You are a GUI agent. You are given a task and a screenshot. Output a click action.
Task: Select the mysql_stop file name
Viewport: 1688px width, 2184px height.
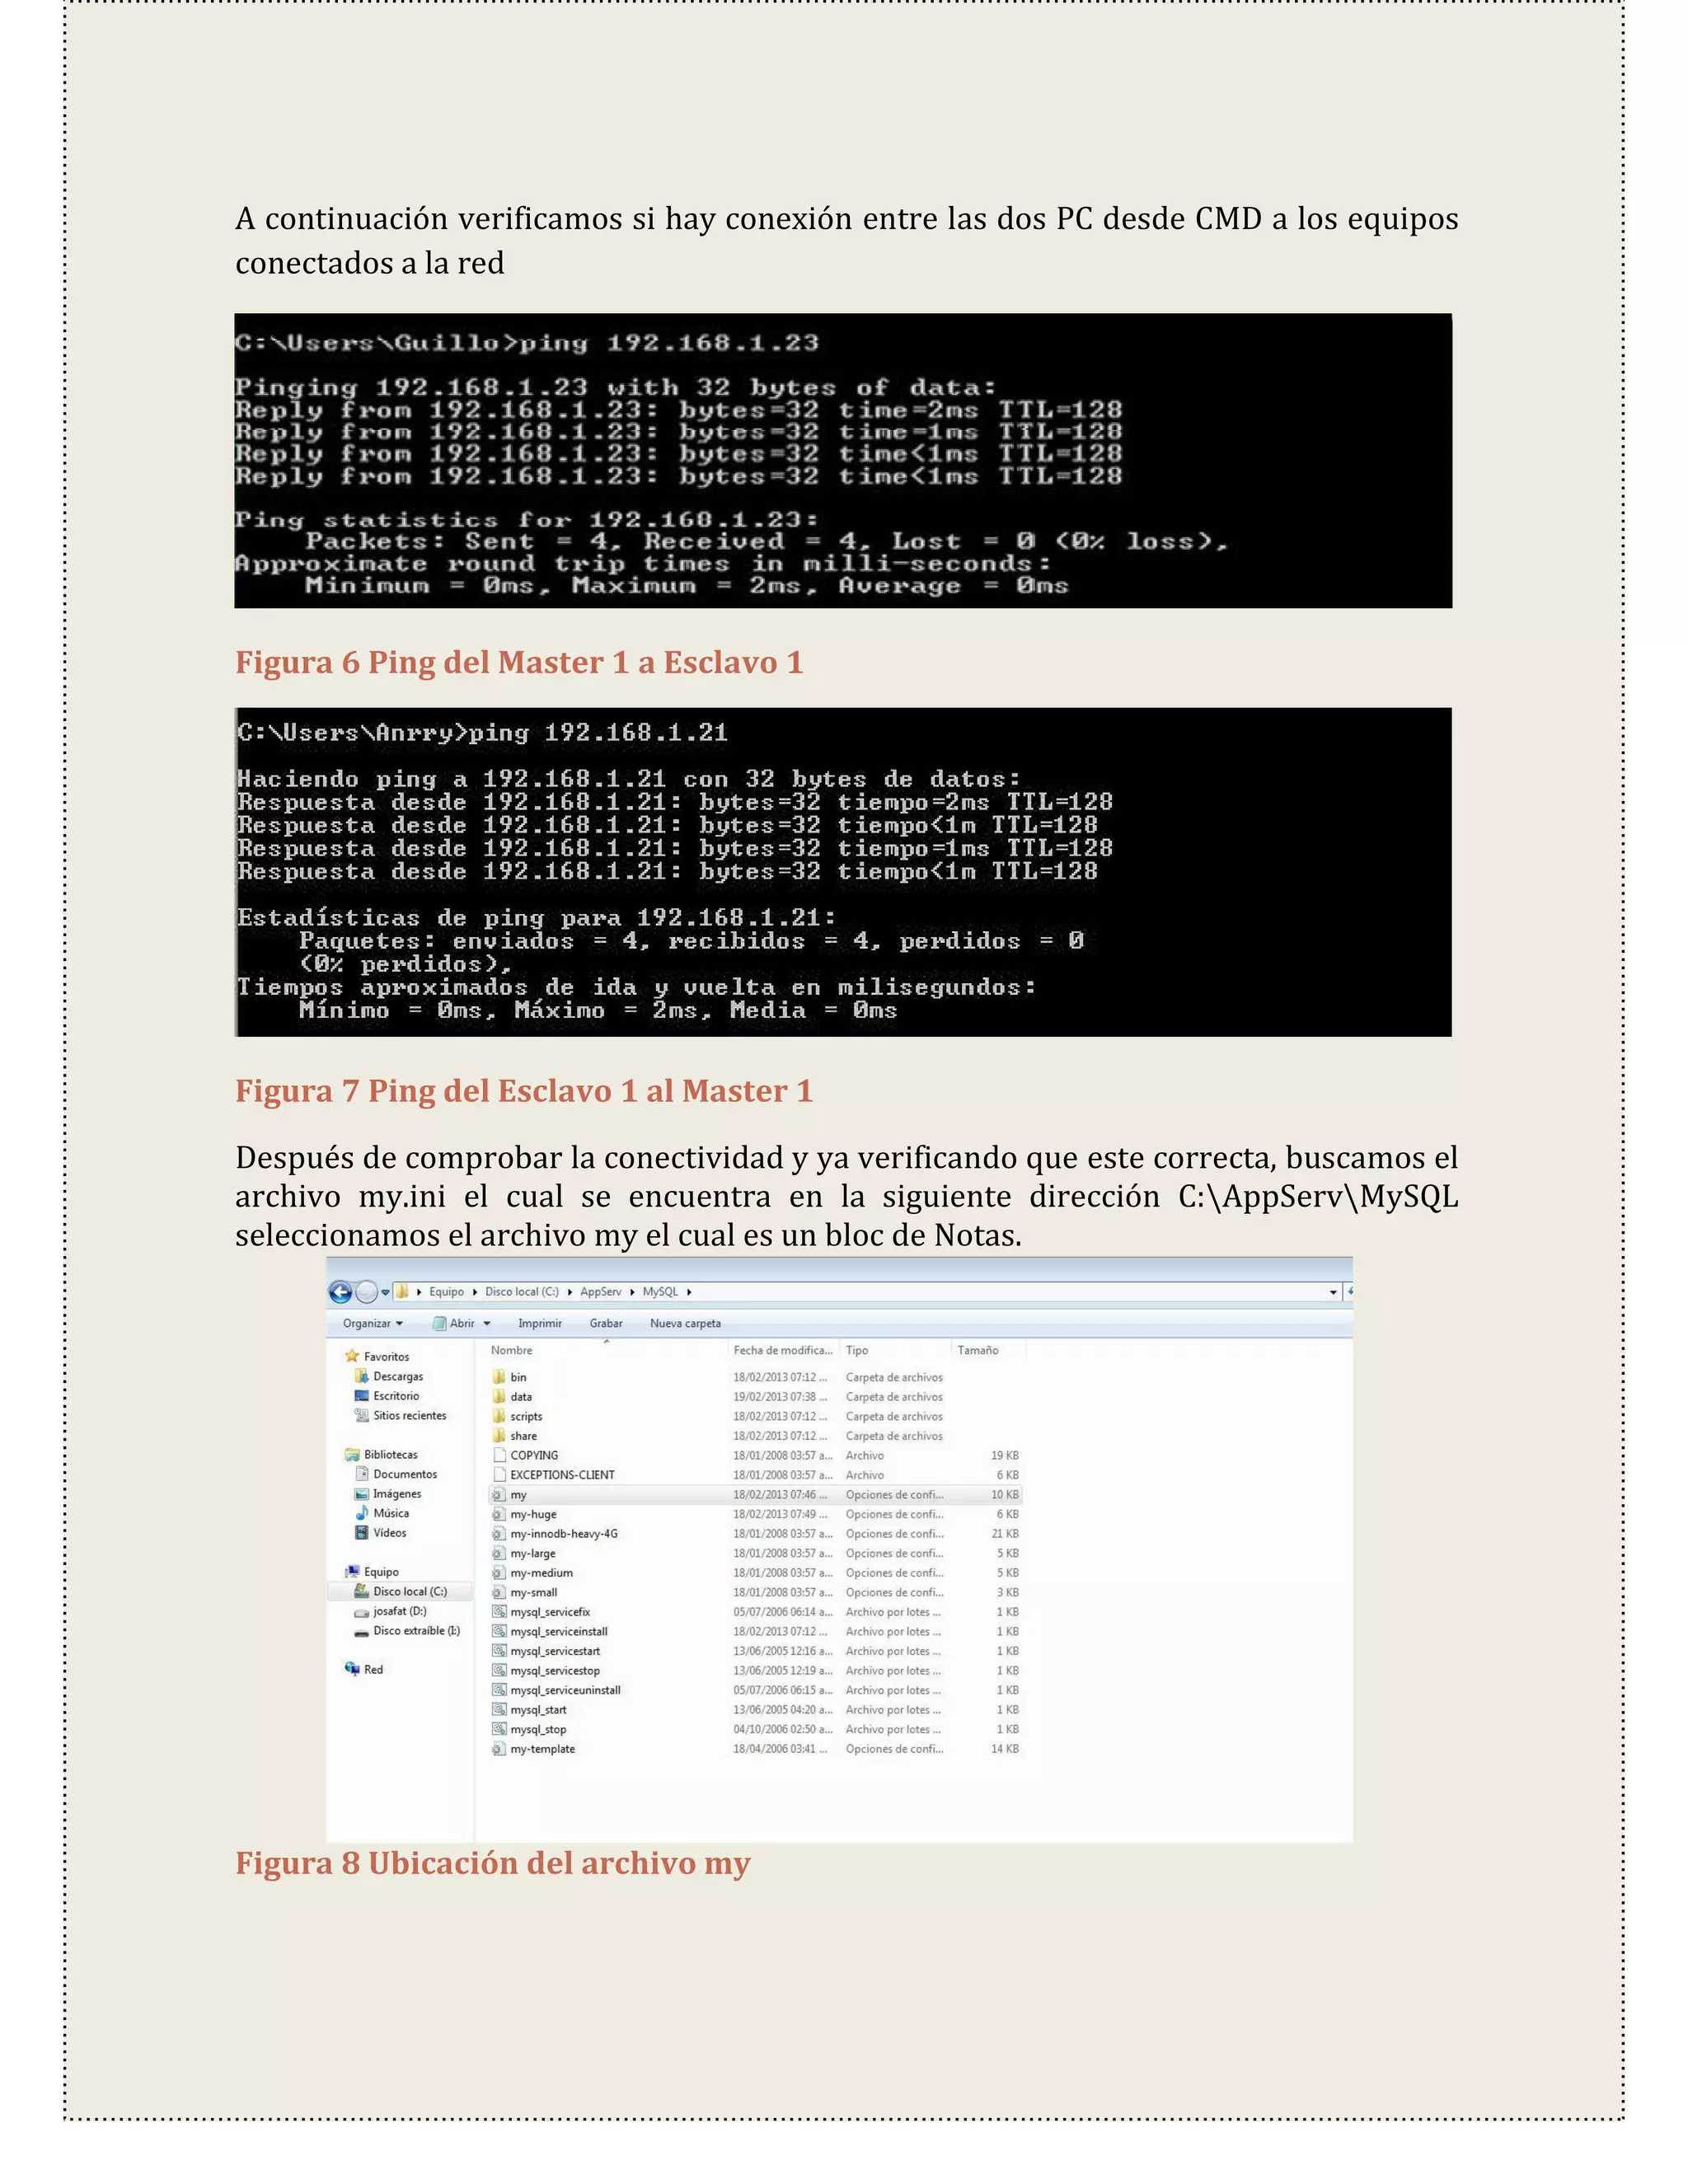coord(538,1729)
